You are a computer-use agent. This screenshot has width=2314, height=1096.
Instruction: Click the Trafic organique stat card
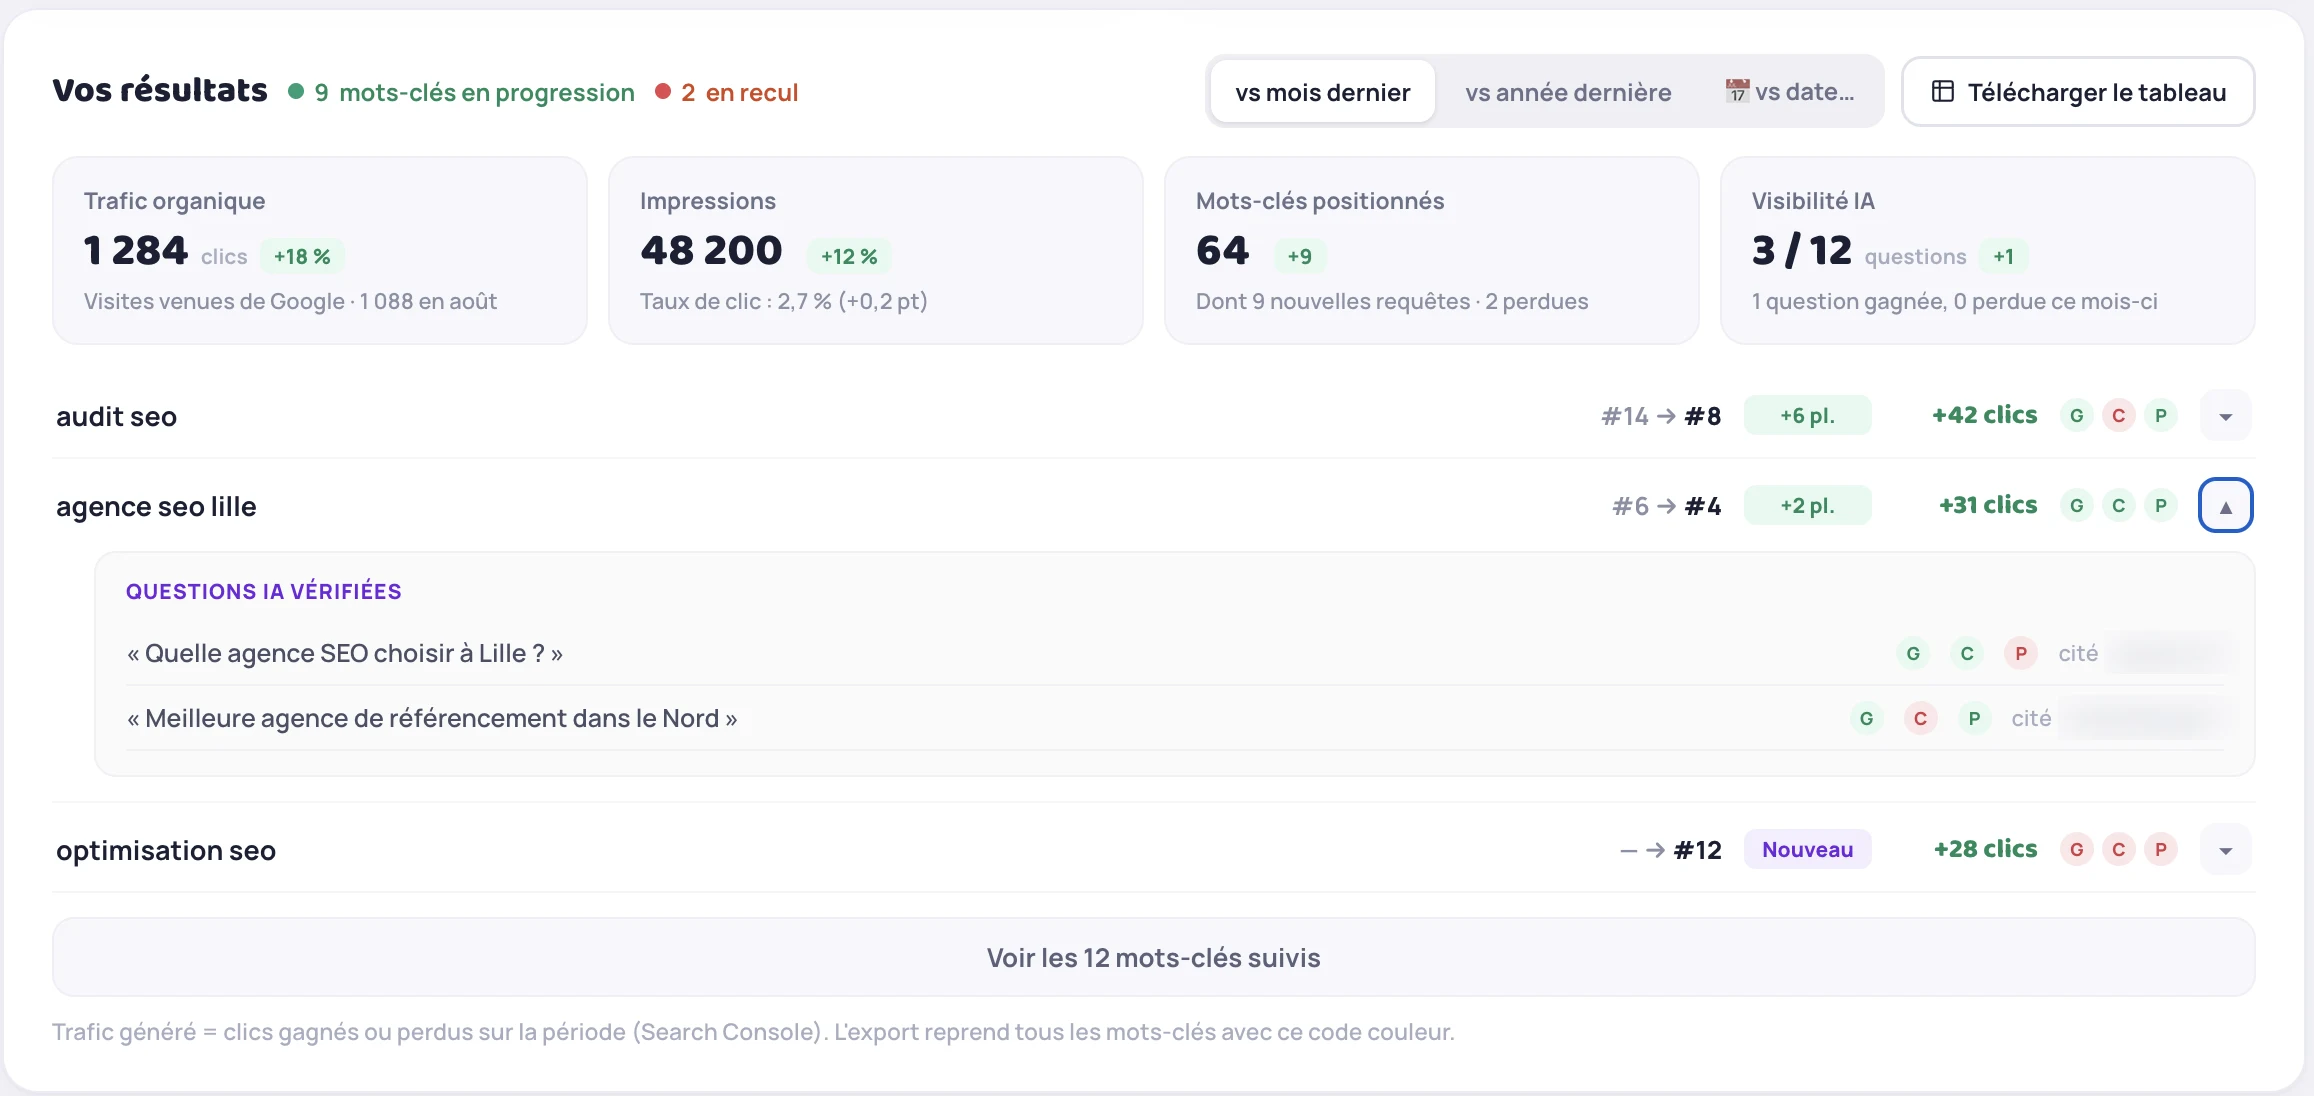click(320, 250)
